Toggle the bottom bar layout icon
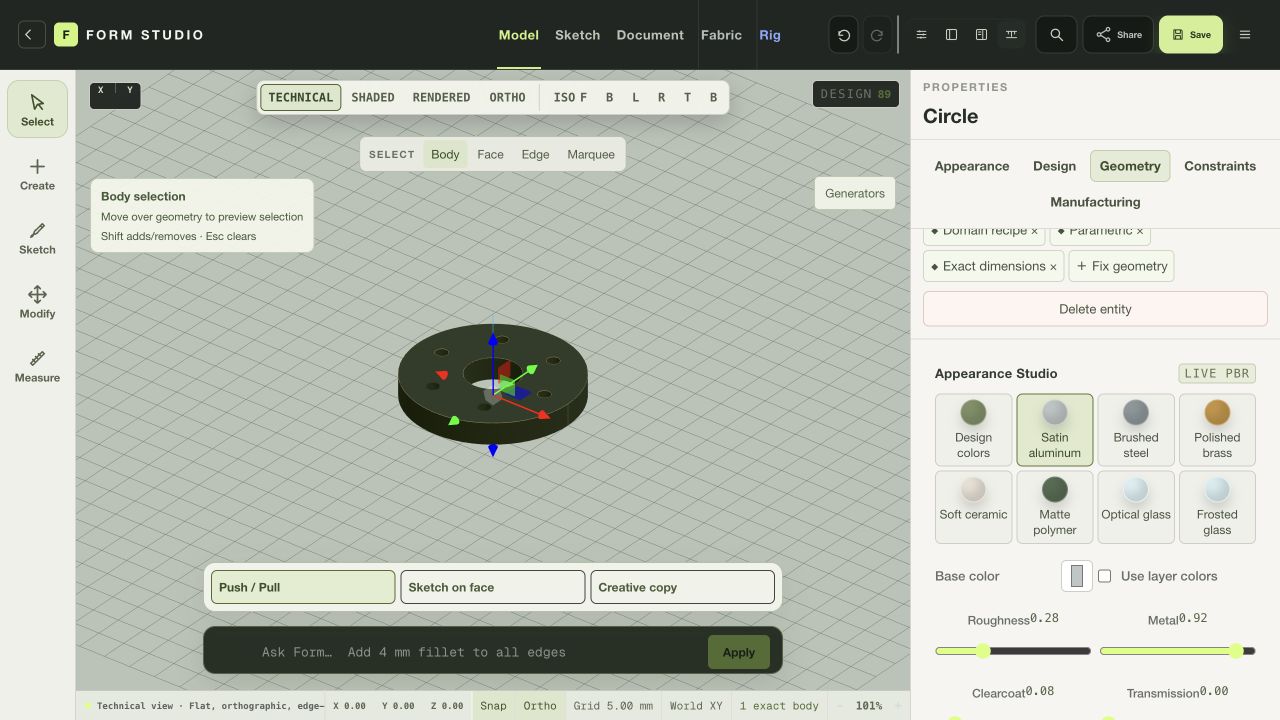1280x720 pixels. (1012, 35)
